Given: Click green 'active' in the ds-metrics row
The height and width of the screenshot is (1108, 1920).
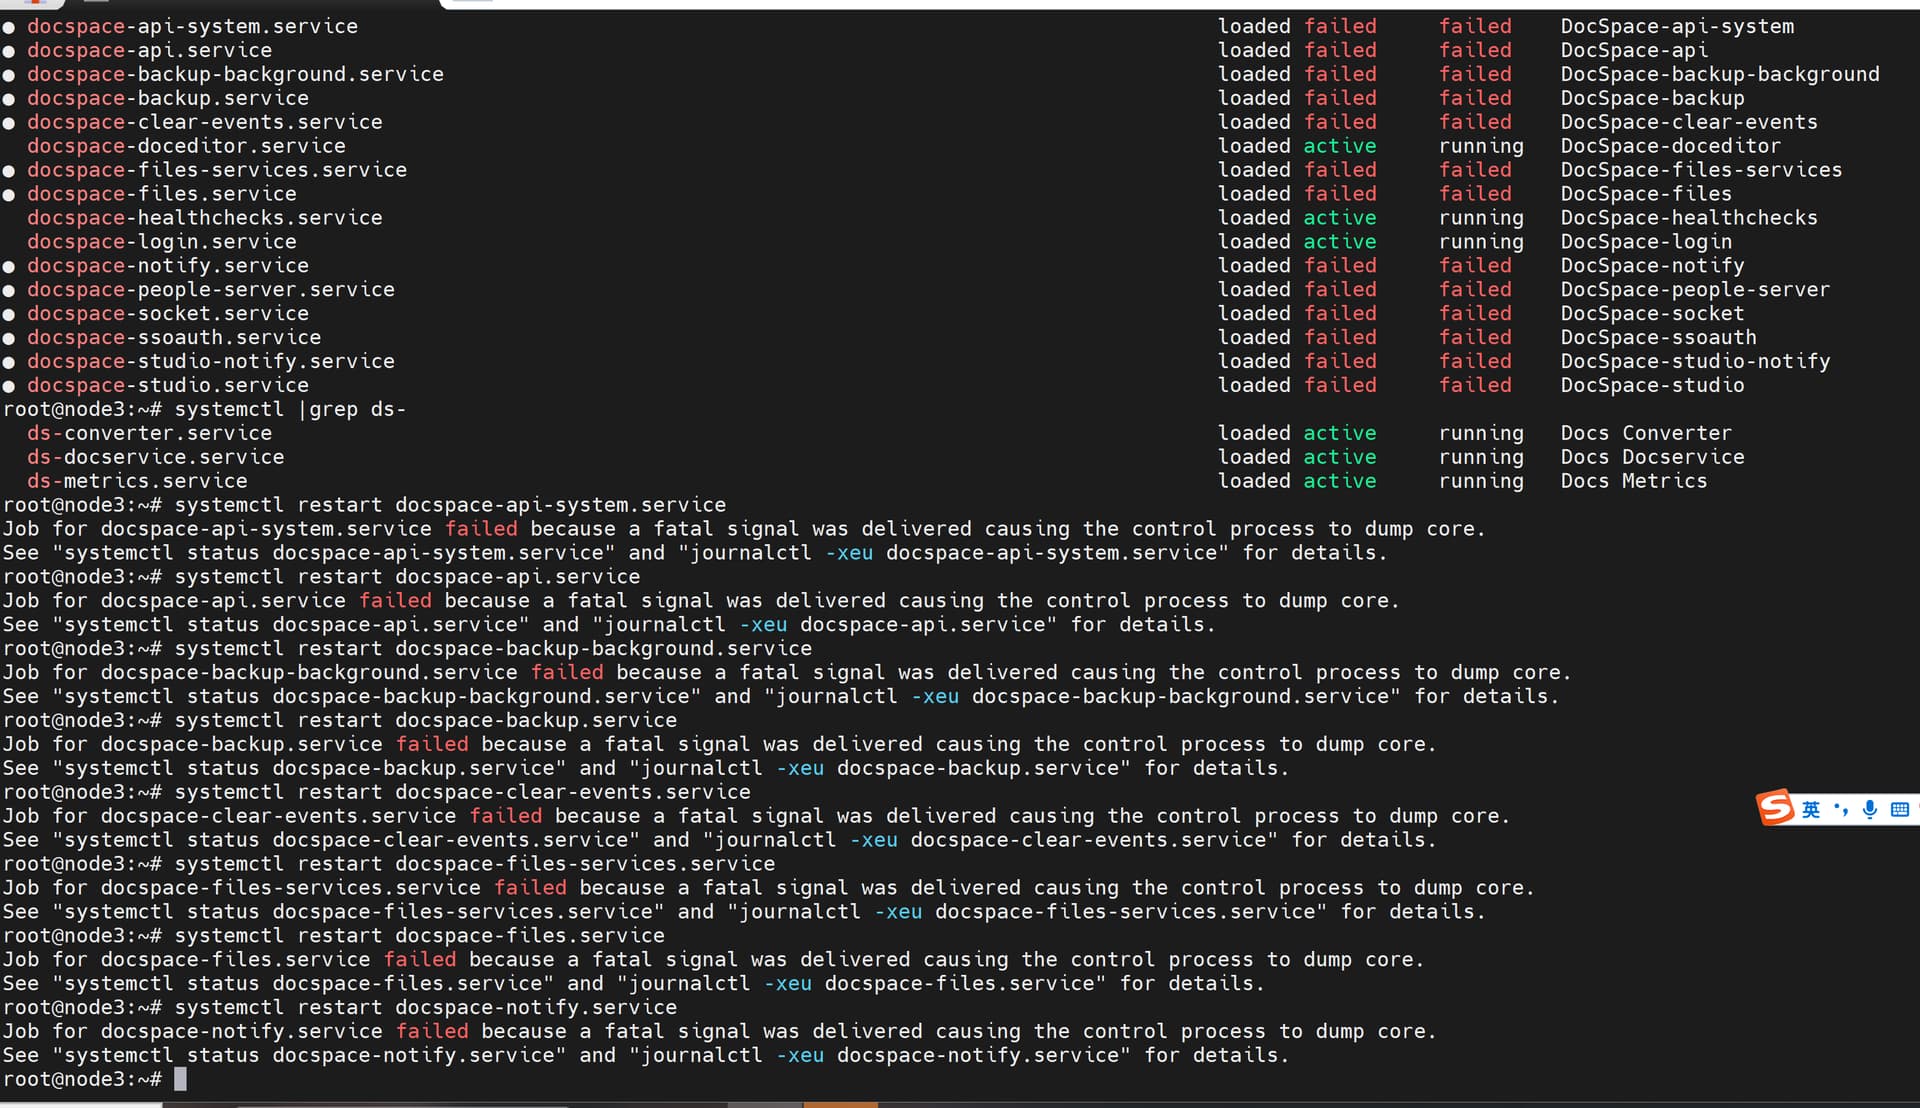Looking at the screenshot, I should pos(1340,481).
